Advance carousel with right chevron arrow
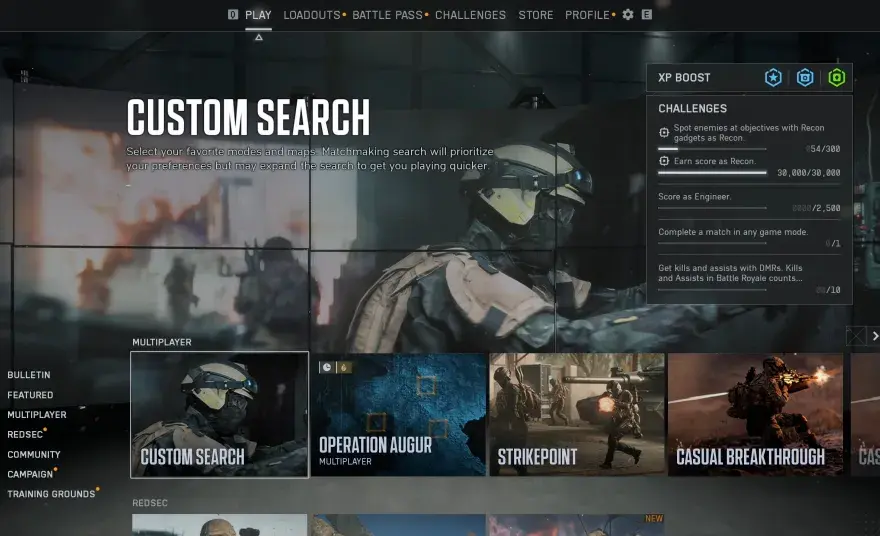 (x=874, y=336)
